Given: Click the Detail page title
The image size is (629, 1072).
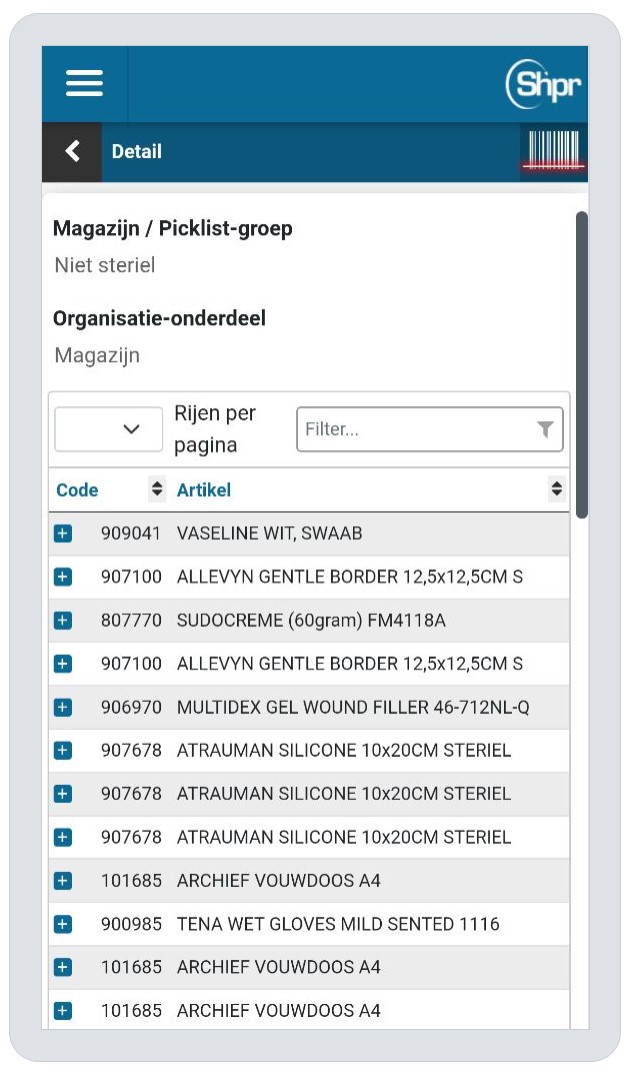Looking at the screenshot, I should click(137, 152).
